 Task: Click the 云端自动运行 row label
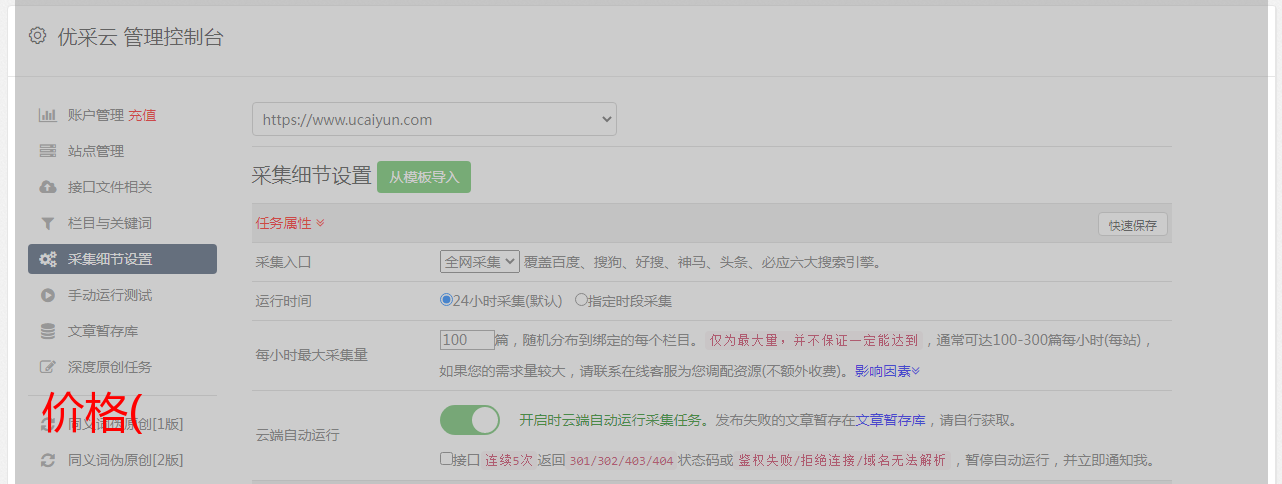[298, 435]
